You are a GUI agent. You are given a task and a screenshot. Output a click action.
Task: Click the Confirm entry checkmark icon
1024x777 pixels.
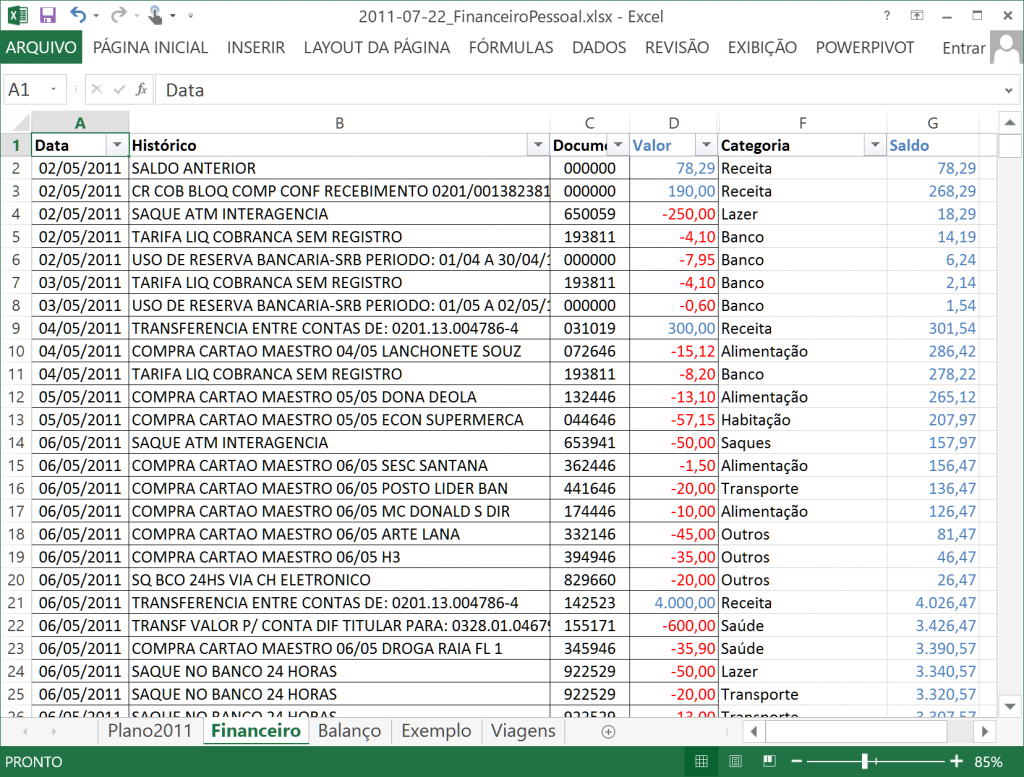coord(119,89)
